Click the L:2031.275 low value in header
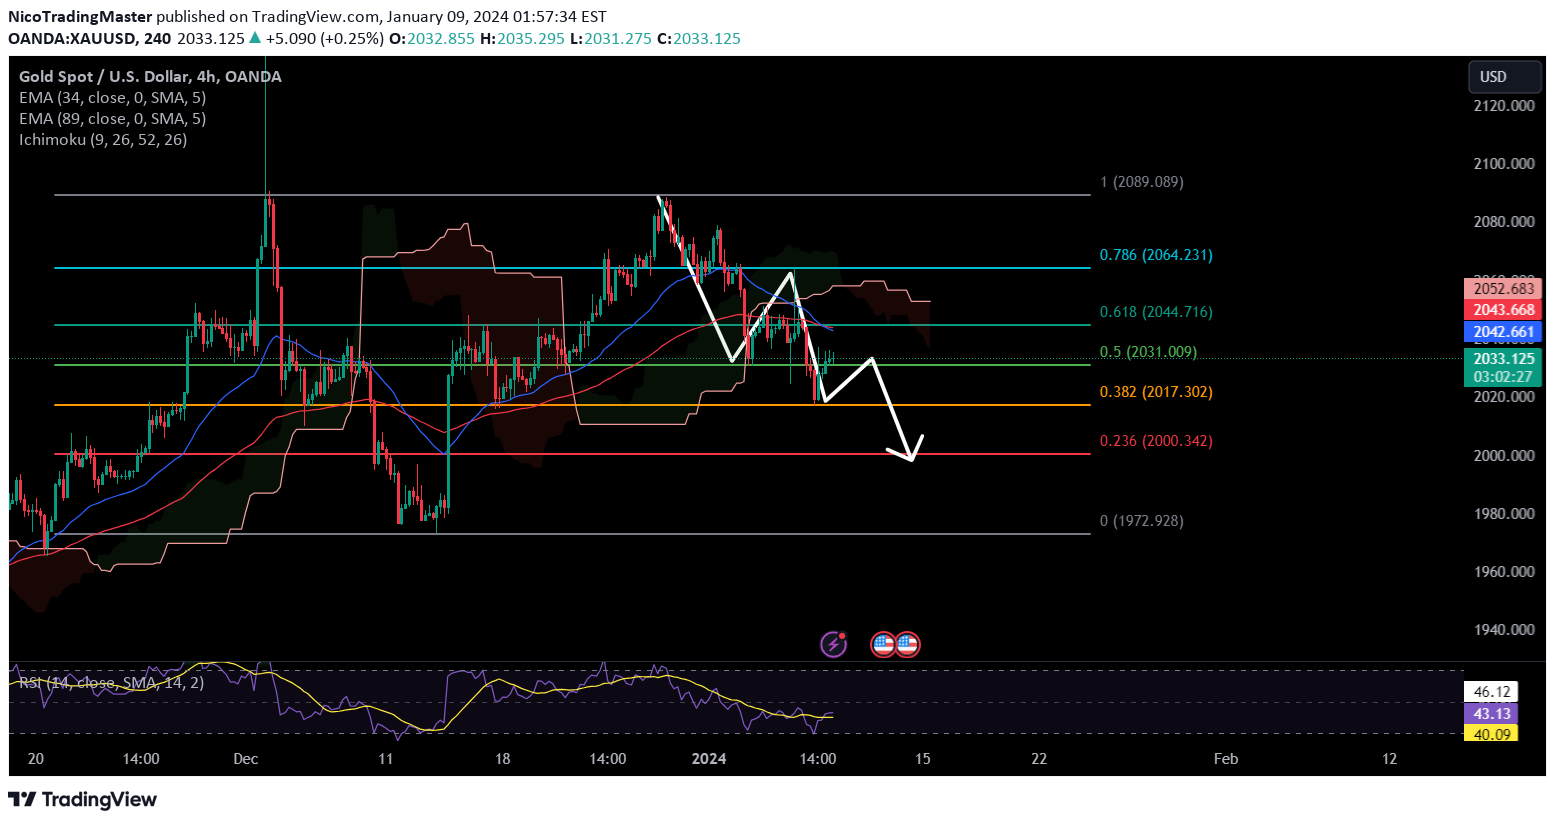1555x823 pixels. click(610, 39)
